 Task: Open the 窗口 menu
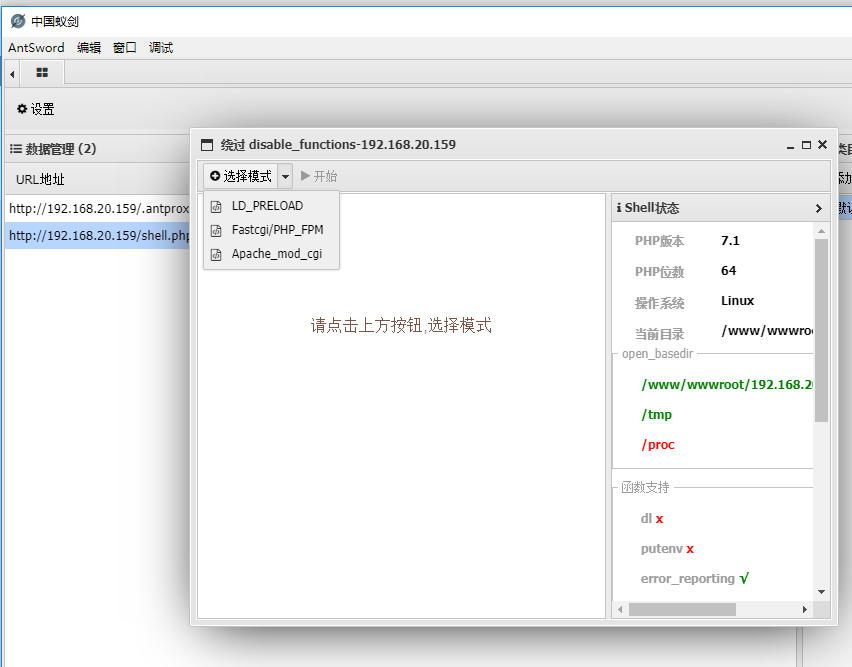124,48
